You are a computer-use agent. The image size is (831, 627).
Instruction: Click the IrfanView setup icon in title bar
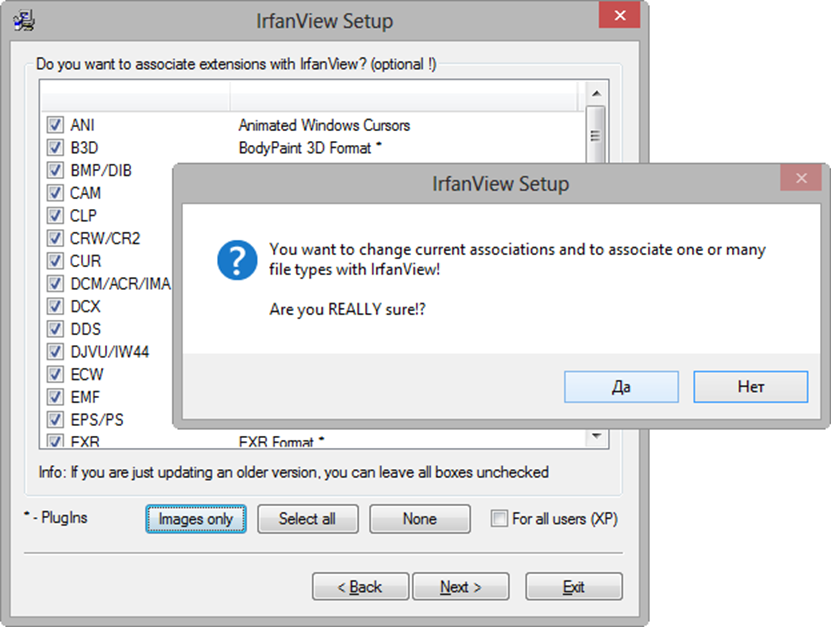pyautogui.click(x=24, y=21)
